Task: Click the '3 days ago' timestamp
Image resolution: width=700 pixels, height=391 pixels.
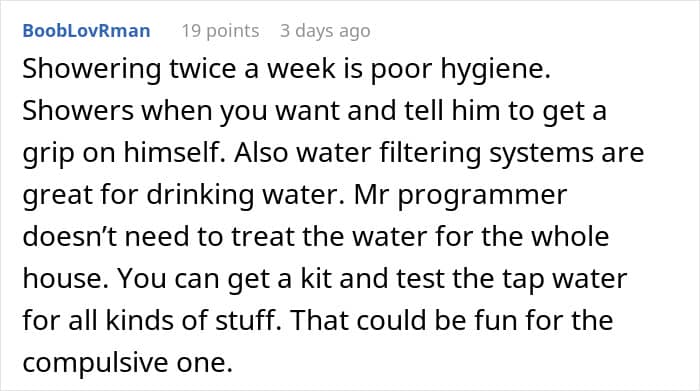Action: click(x=325, y=31)
